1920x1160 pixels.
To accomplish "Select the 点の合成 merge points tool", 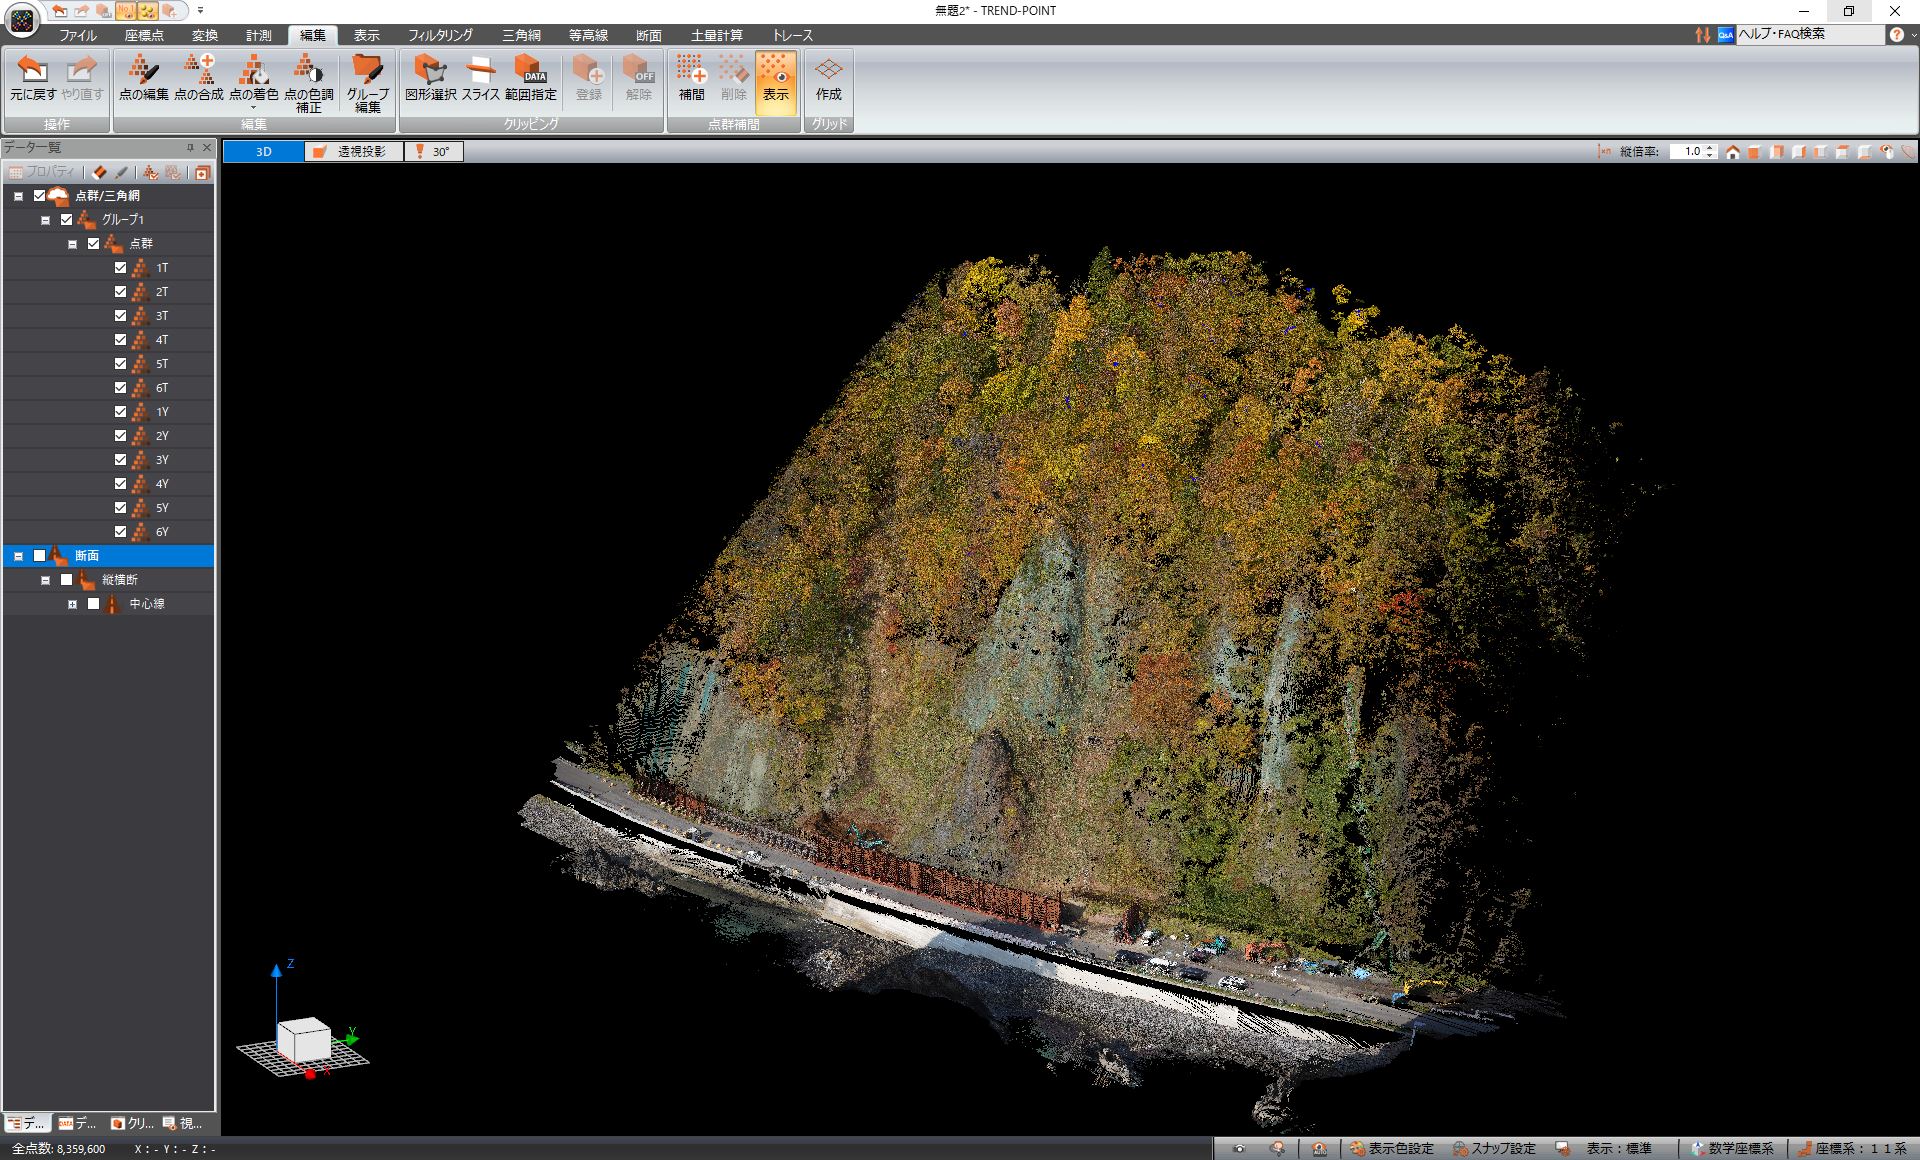I will 198,78.
